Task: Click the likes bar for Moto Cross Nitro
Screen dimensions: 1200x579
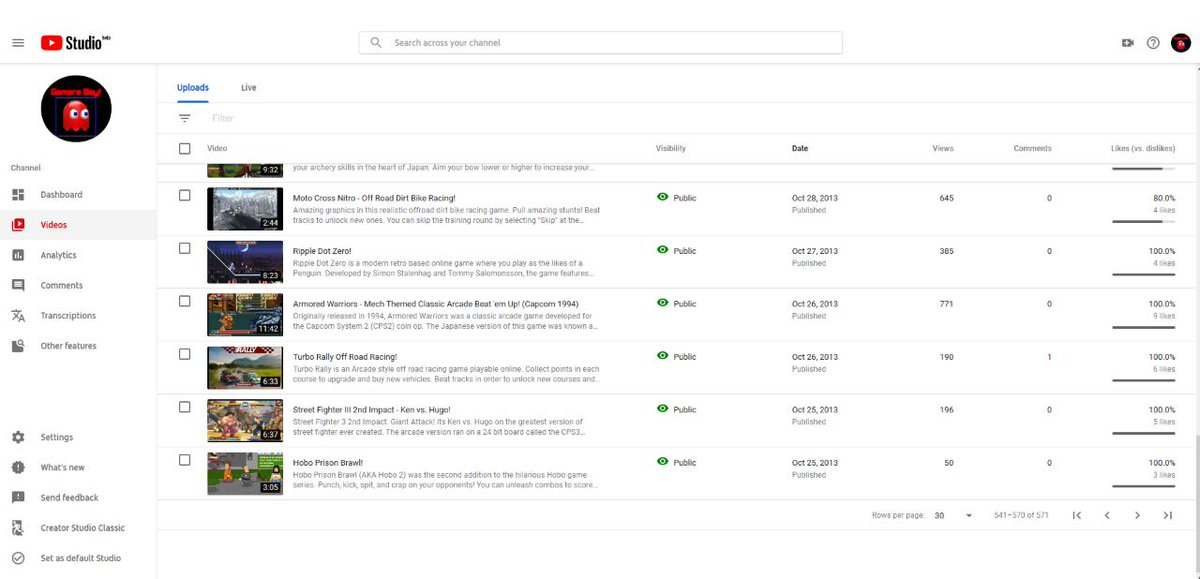Action: [1143, 221]
